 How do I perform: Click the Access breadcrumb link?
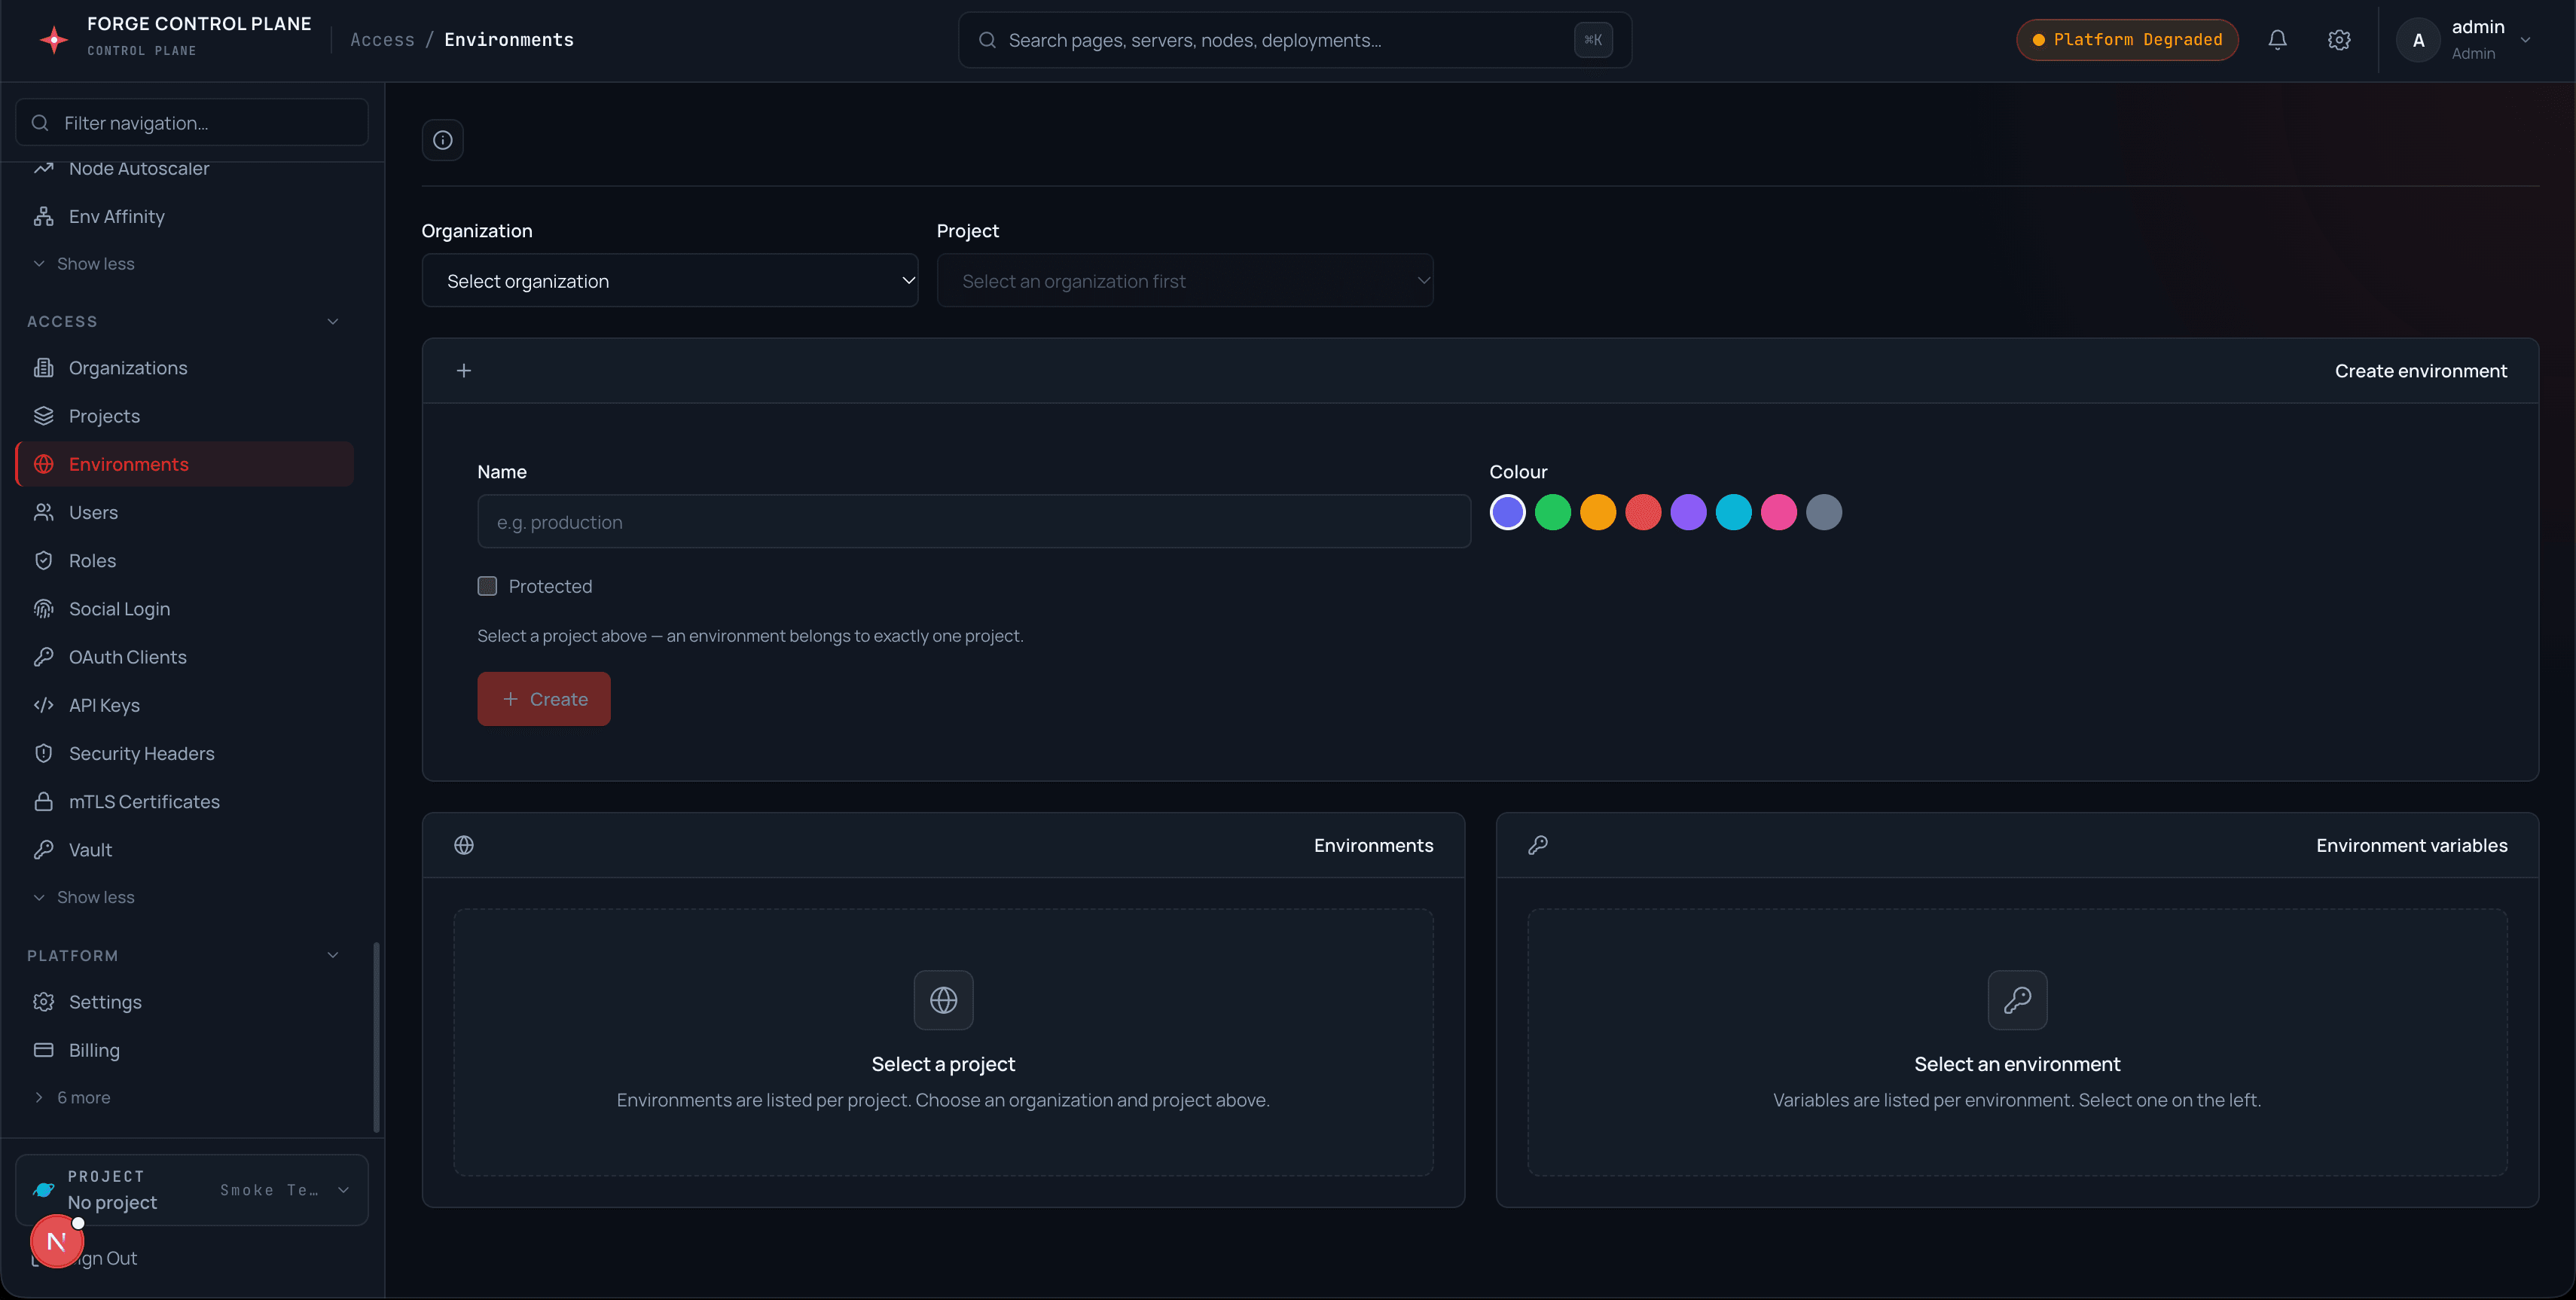[382, 40]
